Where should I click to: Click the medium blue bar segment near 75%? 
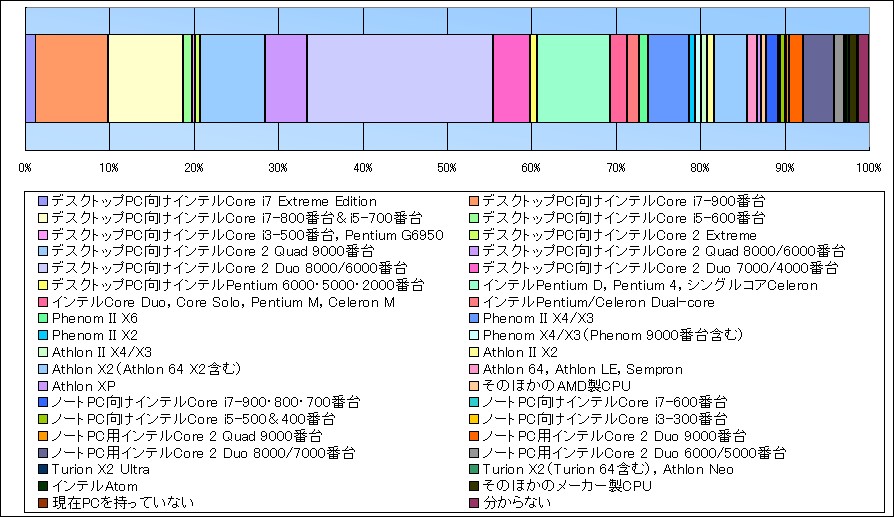(668, 79)
